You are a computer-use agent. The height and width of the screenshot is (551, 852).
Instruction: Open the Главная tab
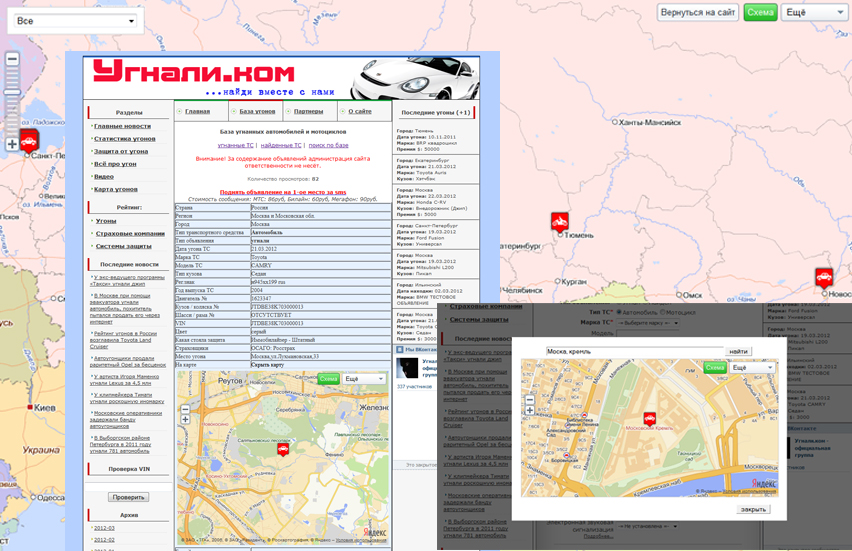point(197,111)
